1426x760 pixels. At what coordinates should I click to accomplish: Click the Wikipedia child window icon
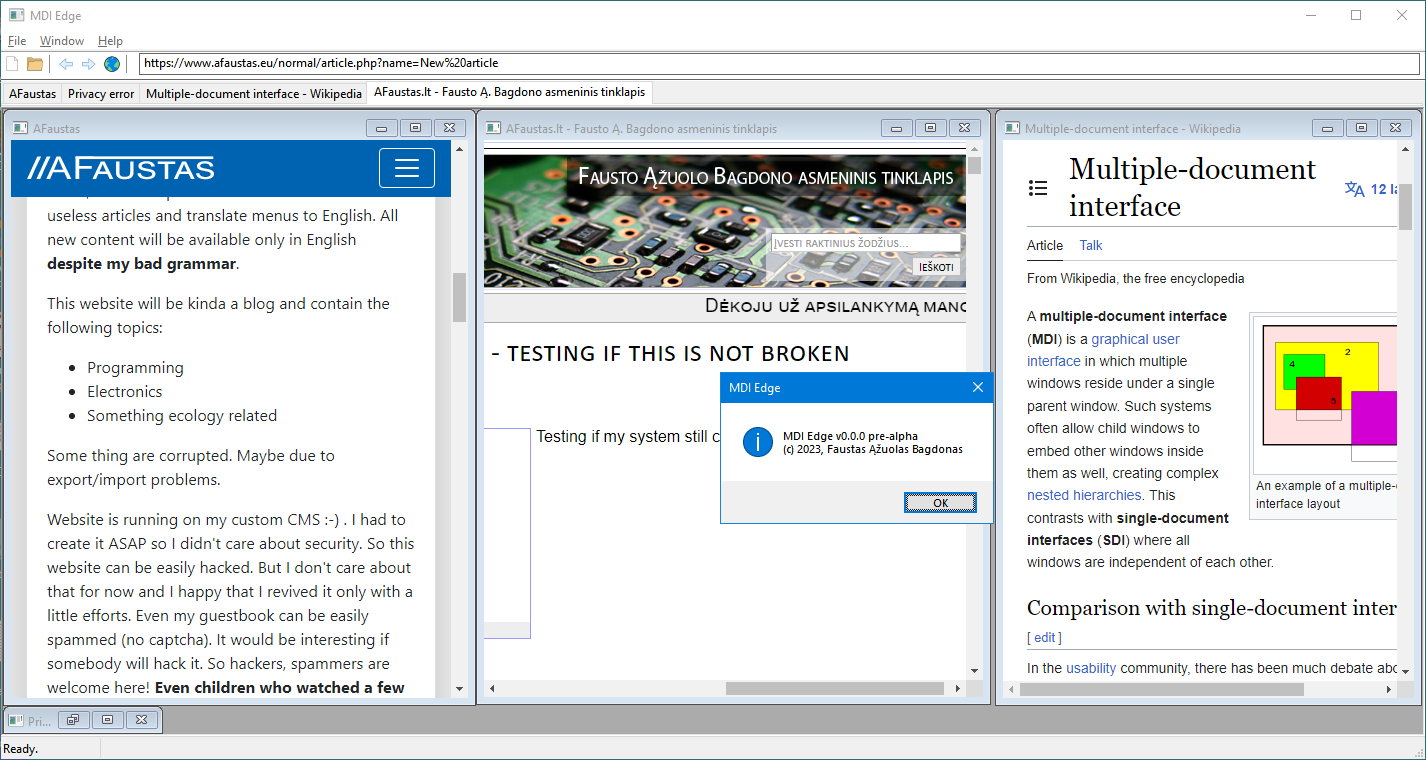(x=1013, y=128)
